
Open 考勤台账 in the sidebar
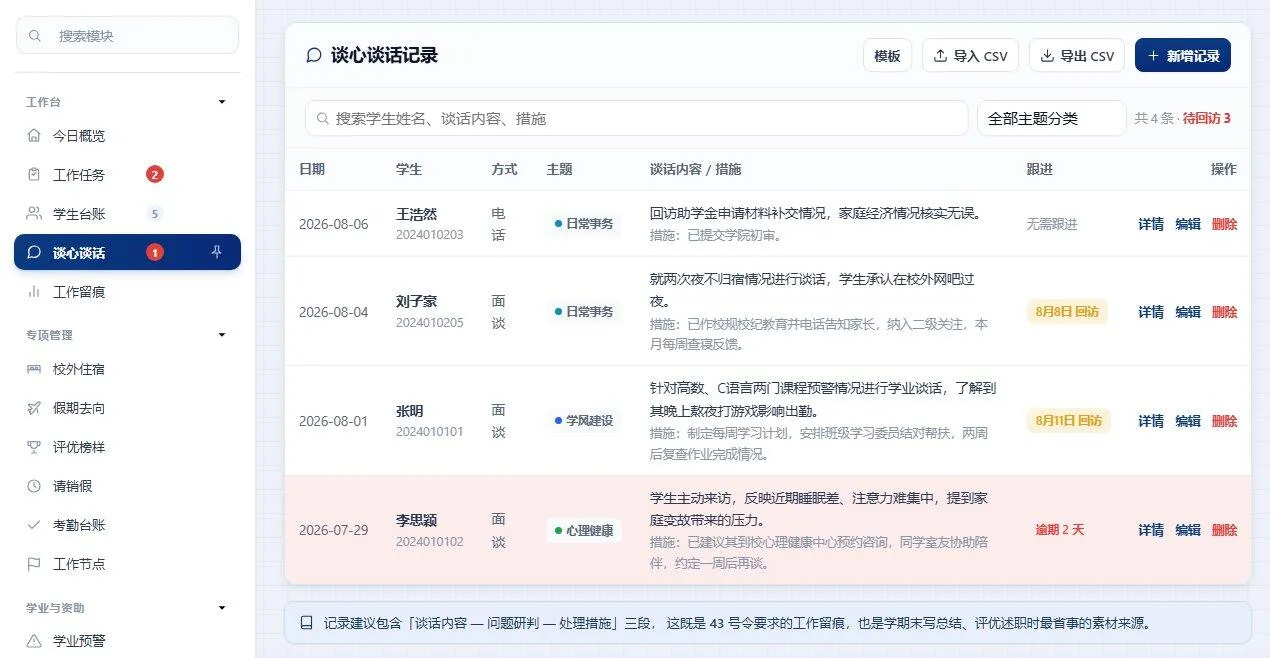pyautogui.click(x=127, y=525)
